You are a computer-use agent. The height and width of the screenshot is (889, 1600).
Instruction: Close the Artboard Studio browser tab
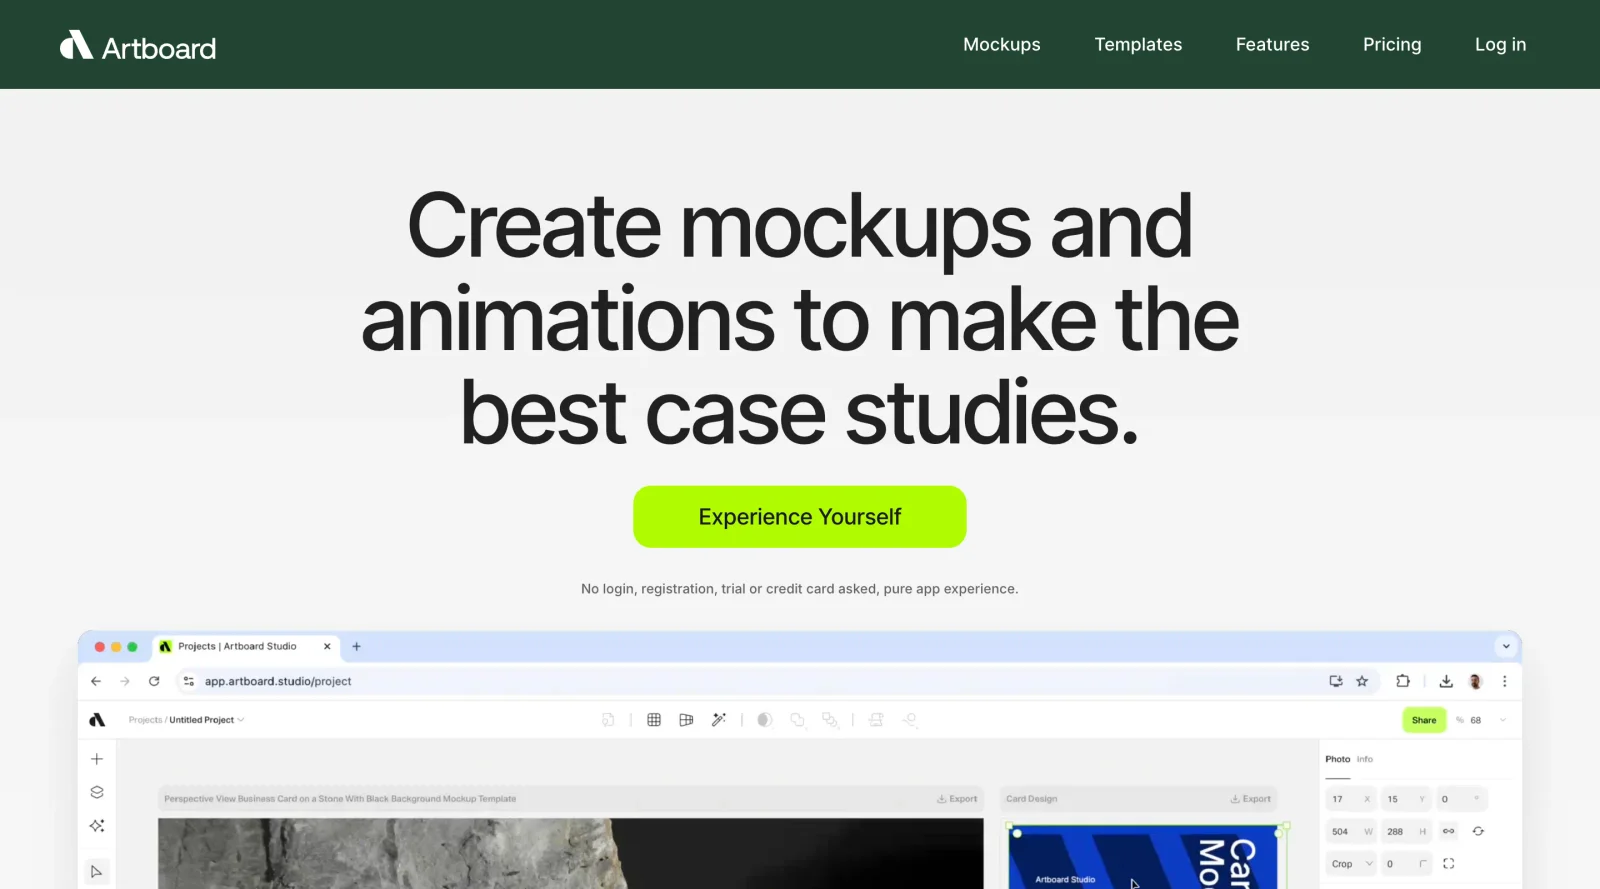[327, 647]
